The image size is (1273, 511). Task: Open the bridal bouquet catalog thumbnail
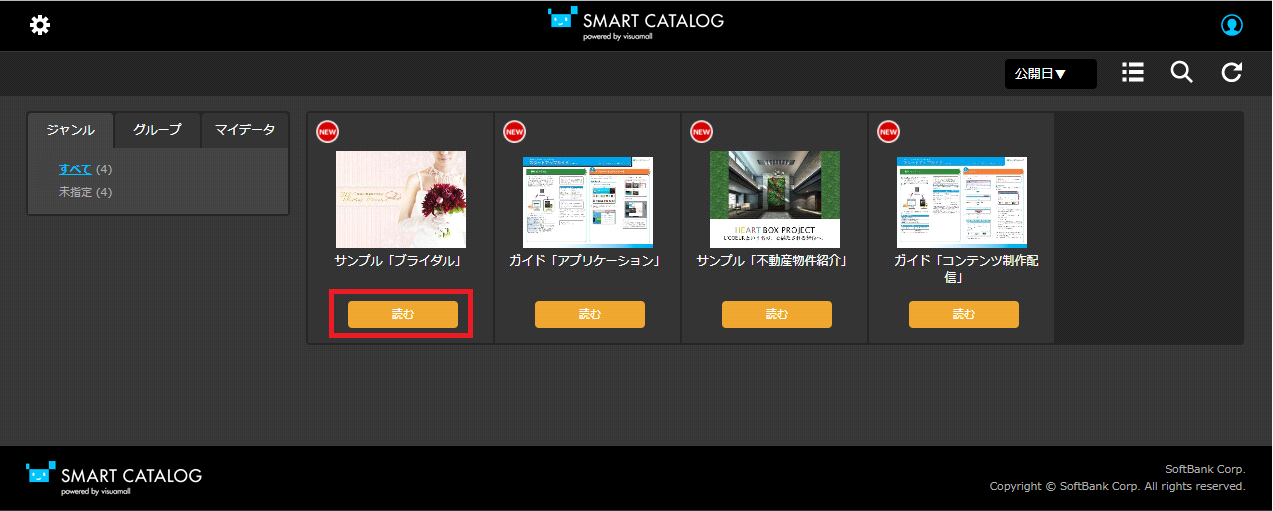tap(400, 199)
